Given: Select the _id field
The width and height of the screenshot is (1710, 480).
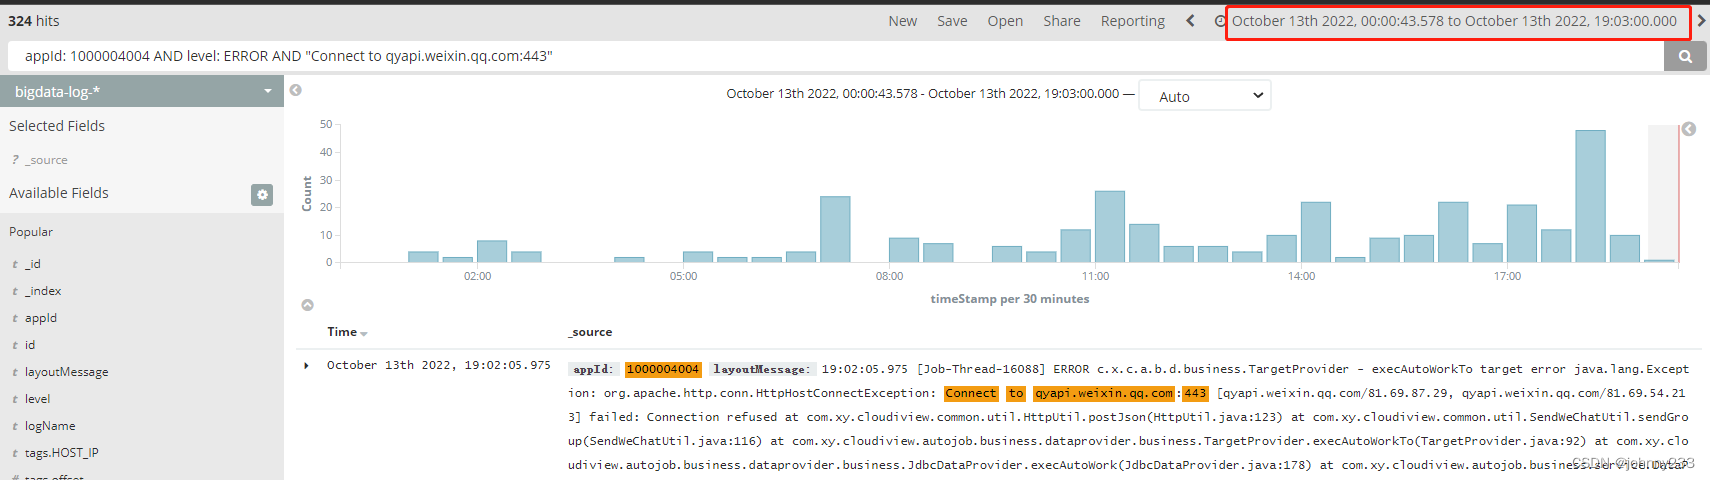Looking at the screenshot, I should point(33,264).
